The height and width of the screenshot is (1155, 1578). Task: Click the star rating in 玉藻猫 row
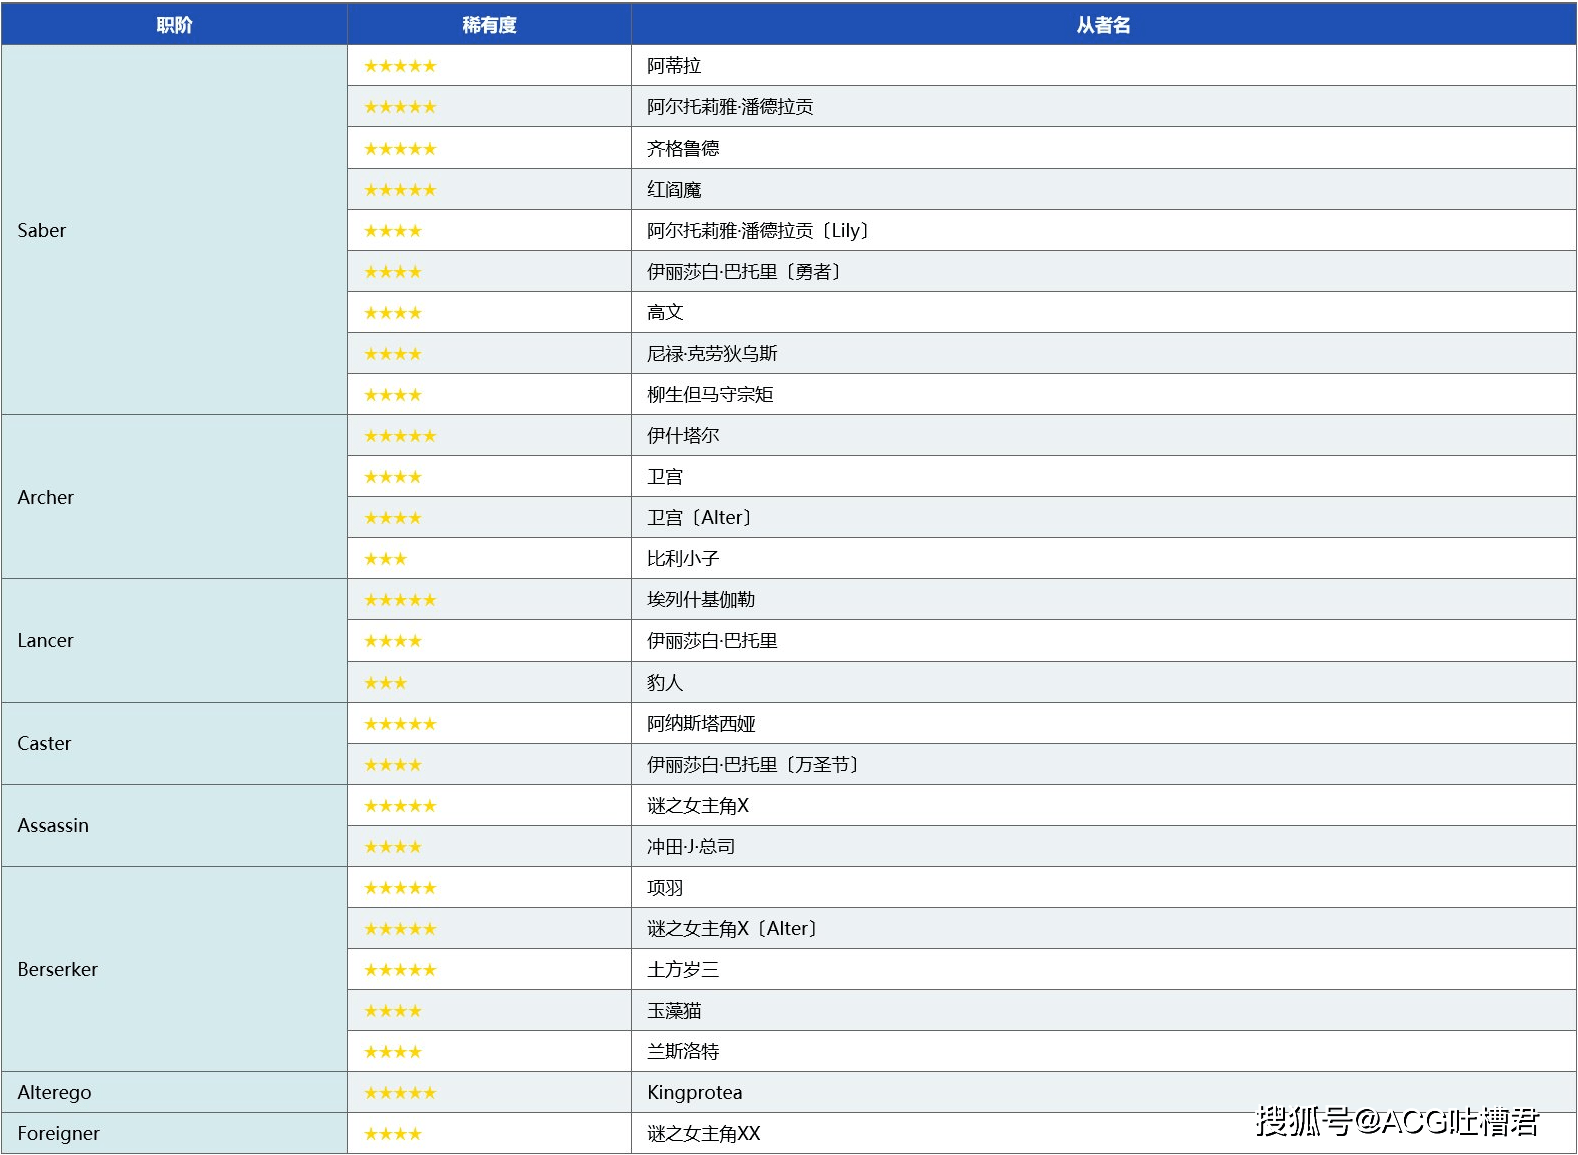(x=393, y=1010)
